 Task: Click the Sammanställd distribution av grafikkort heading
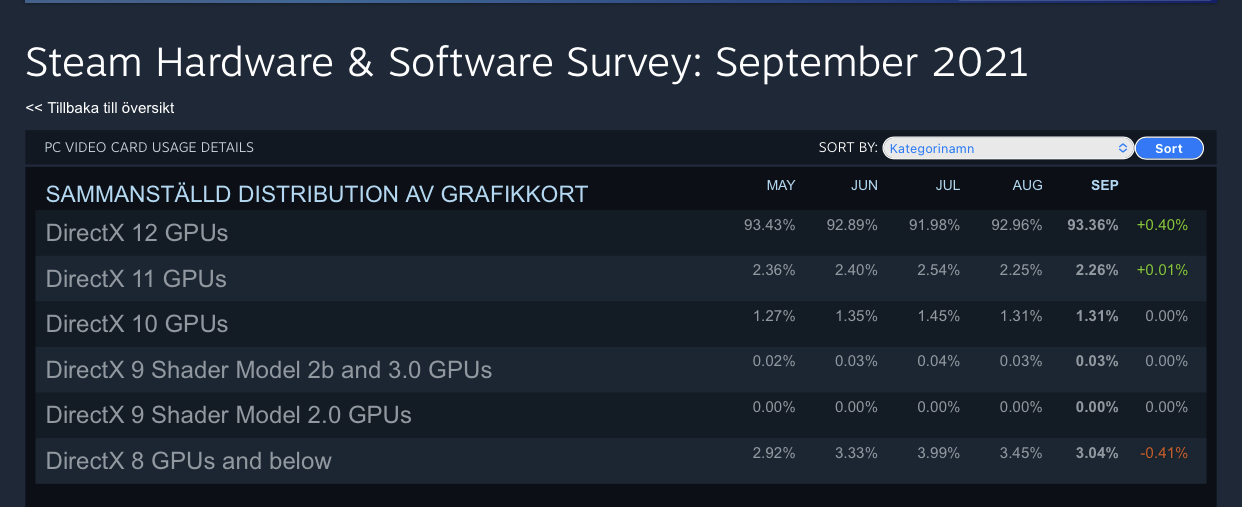pyautogui.click(x=317, y=194)
